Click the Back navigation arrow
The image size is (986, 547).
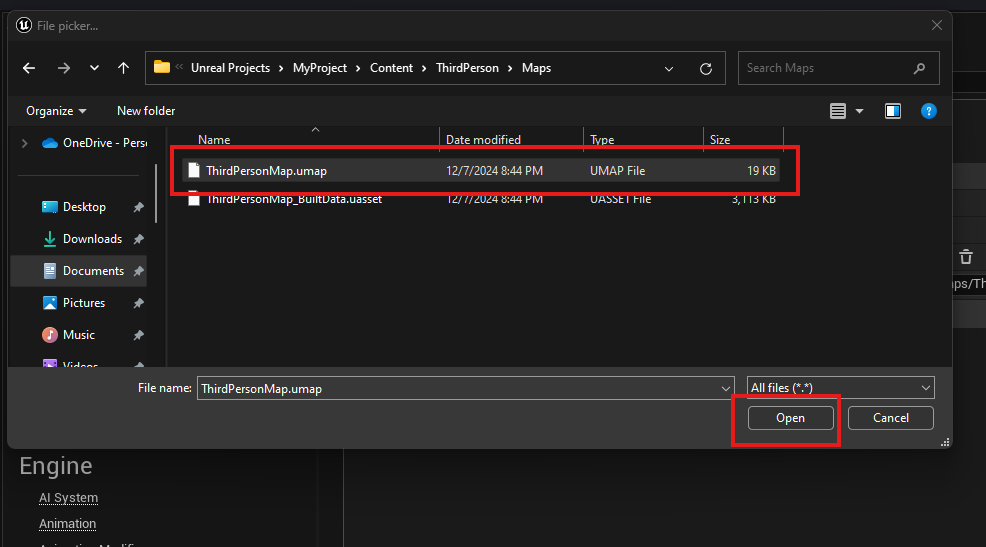29,68
